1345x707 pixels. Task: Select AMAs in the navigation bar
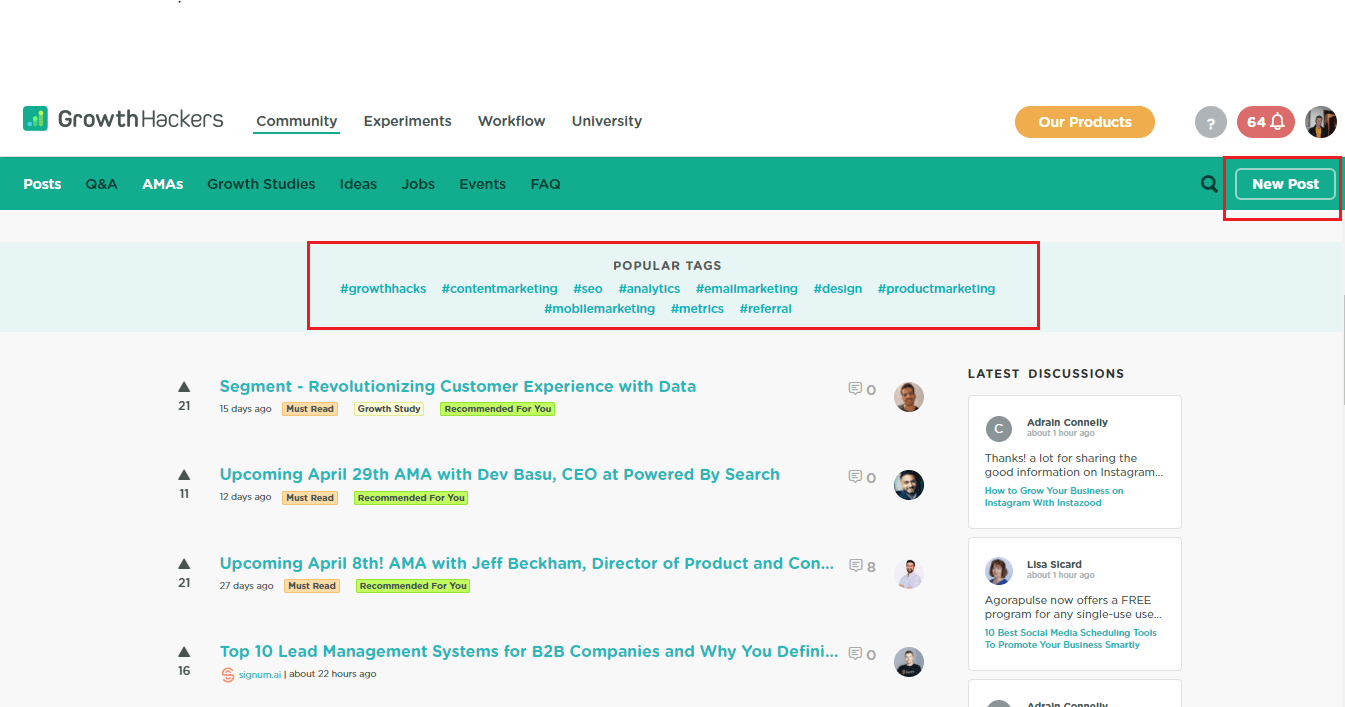click(x=163, y=184)
